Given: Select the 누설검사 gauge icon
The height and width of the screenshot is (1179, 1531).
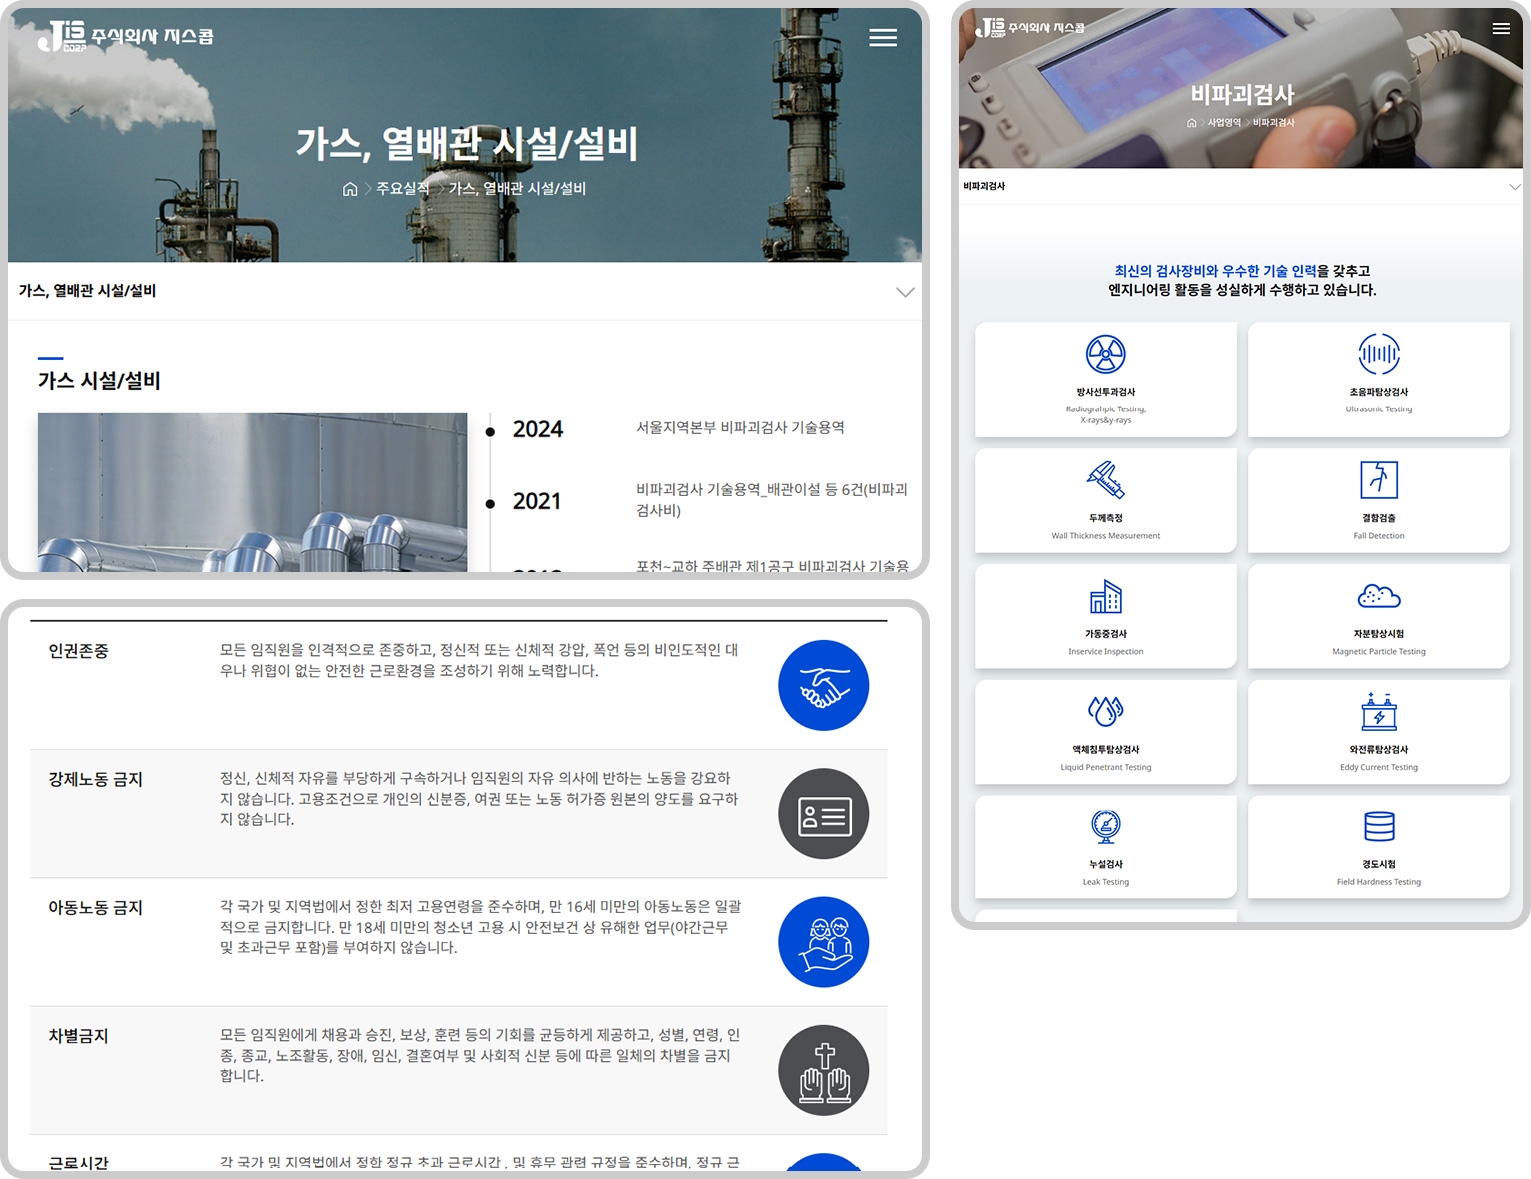Looking at the screenshot, I should pyautogui.click(x=1106, y=827).
